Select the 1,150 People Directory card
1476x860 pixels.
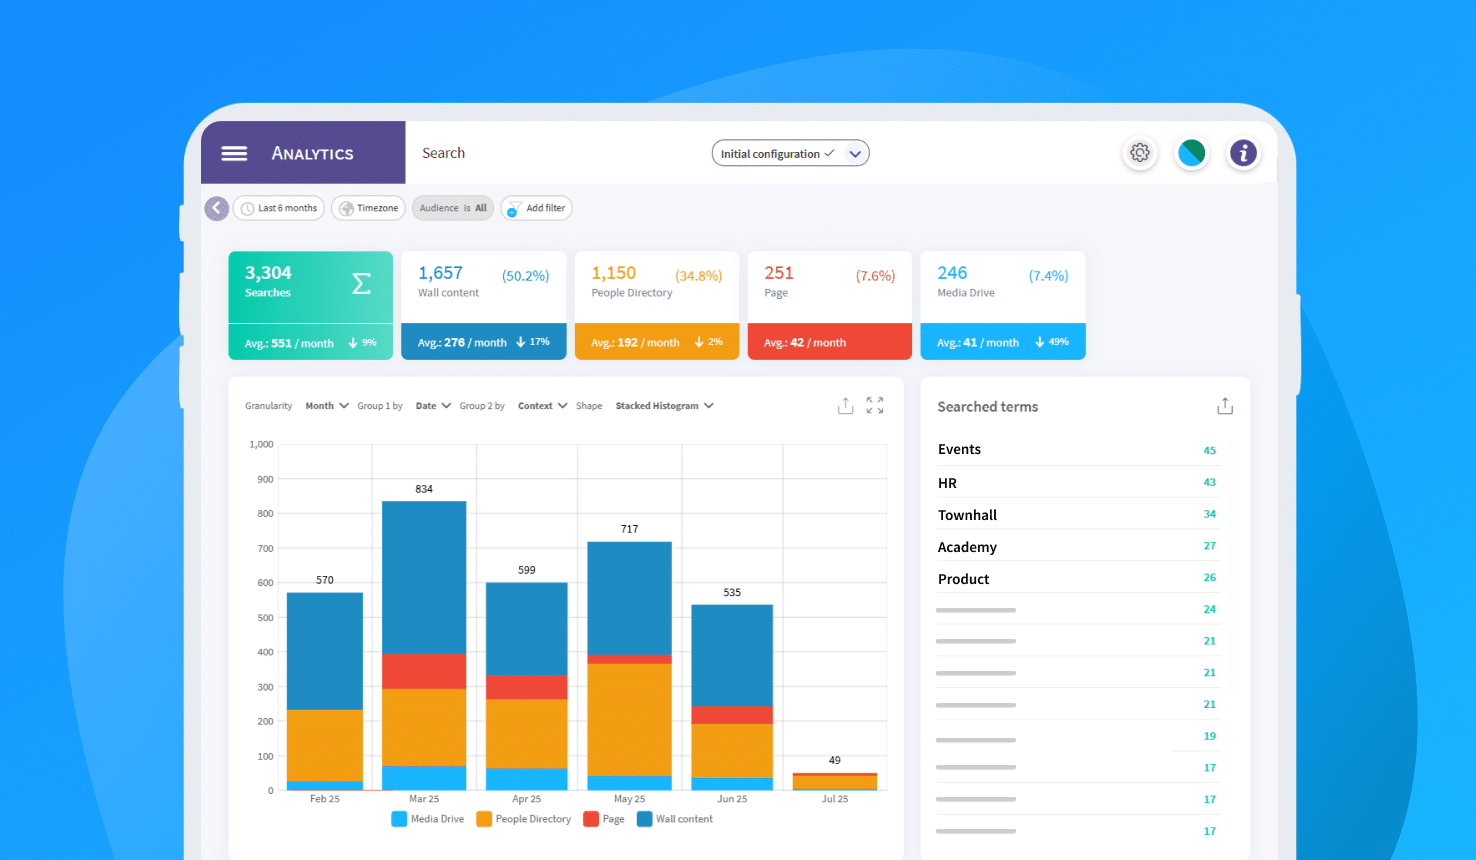coord(657,305)
